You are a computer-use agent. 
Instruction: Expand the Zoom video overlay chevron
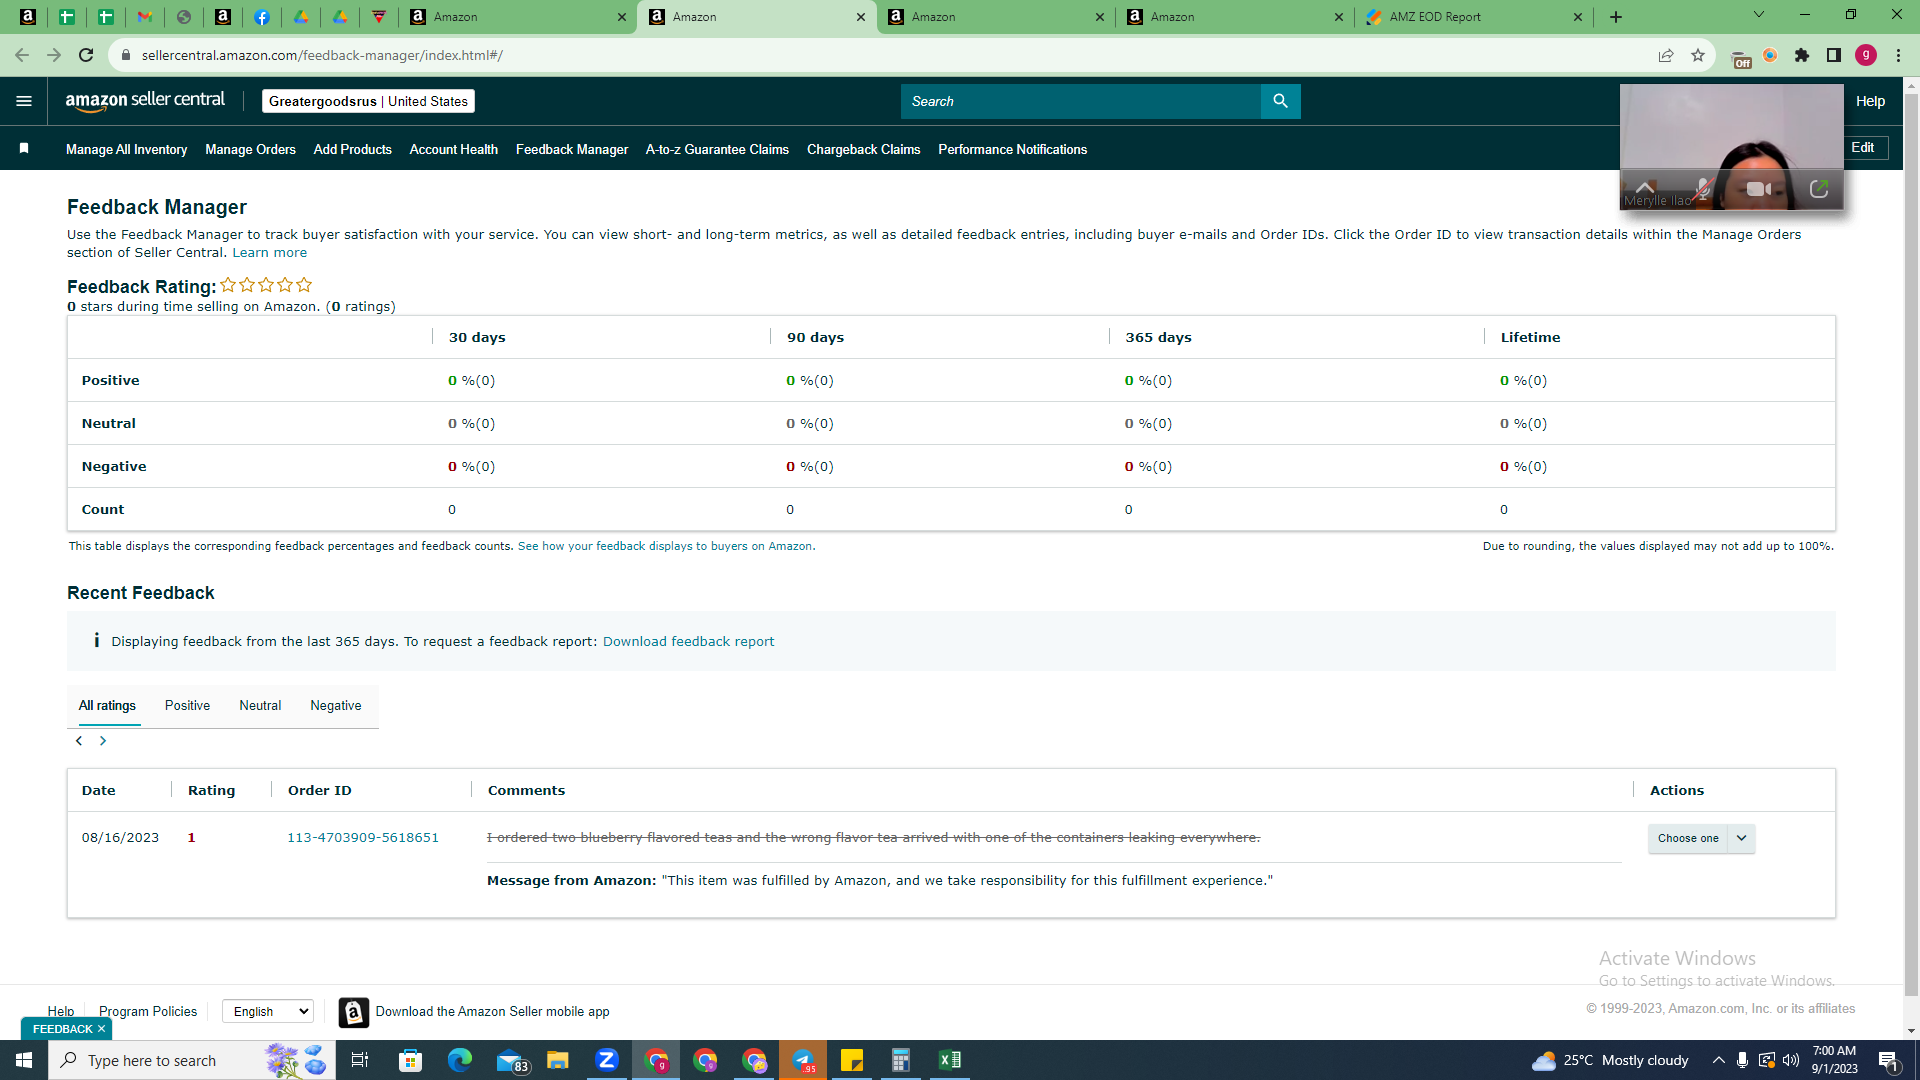(1644, 186)
